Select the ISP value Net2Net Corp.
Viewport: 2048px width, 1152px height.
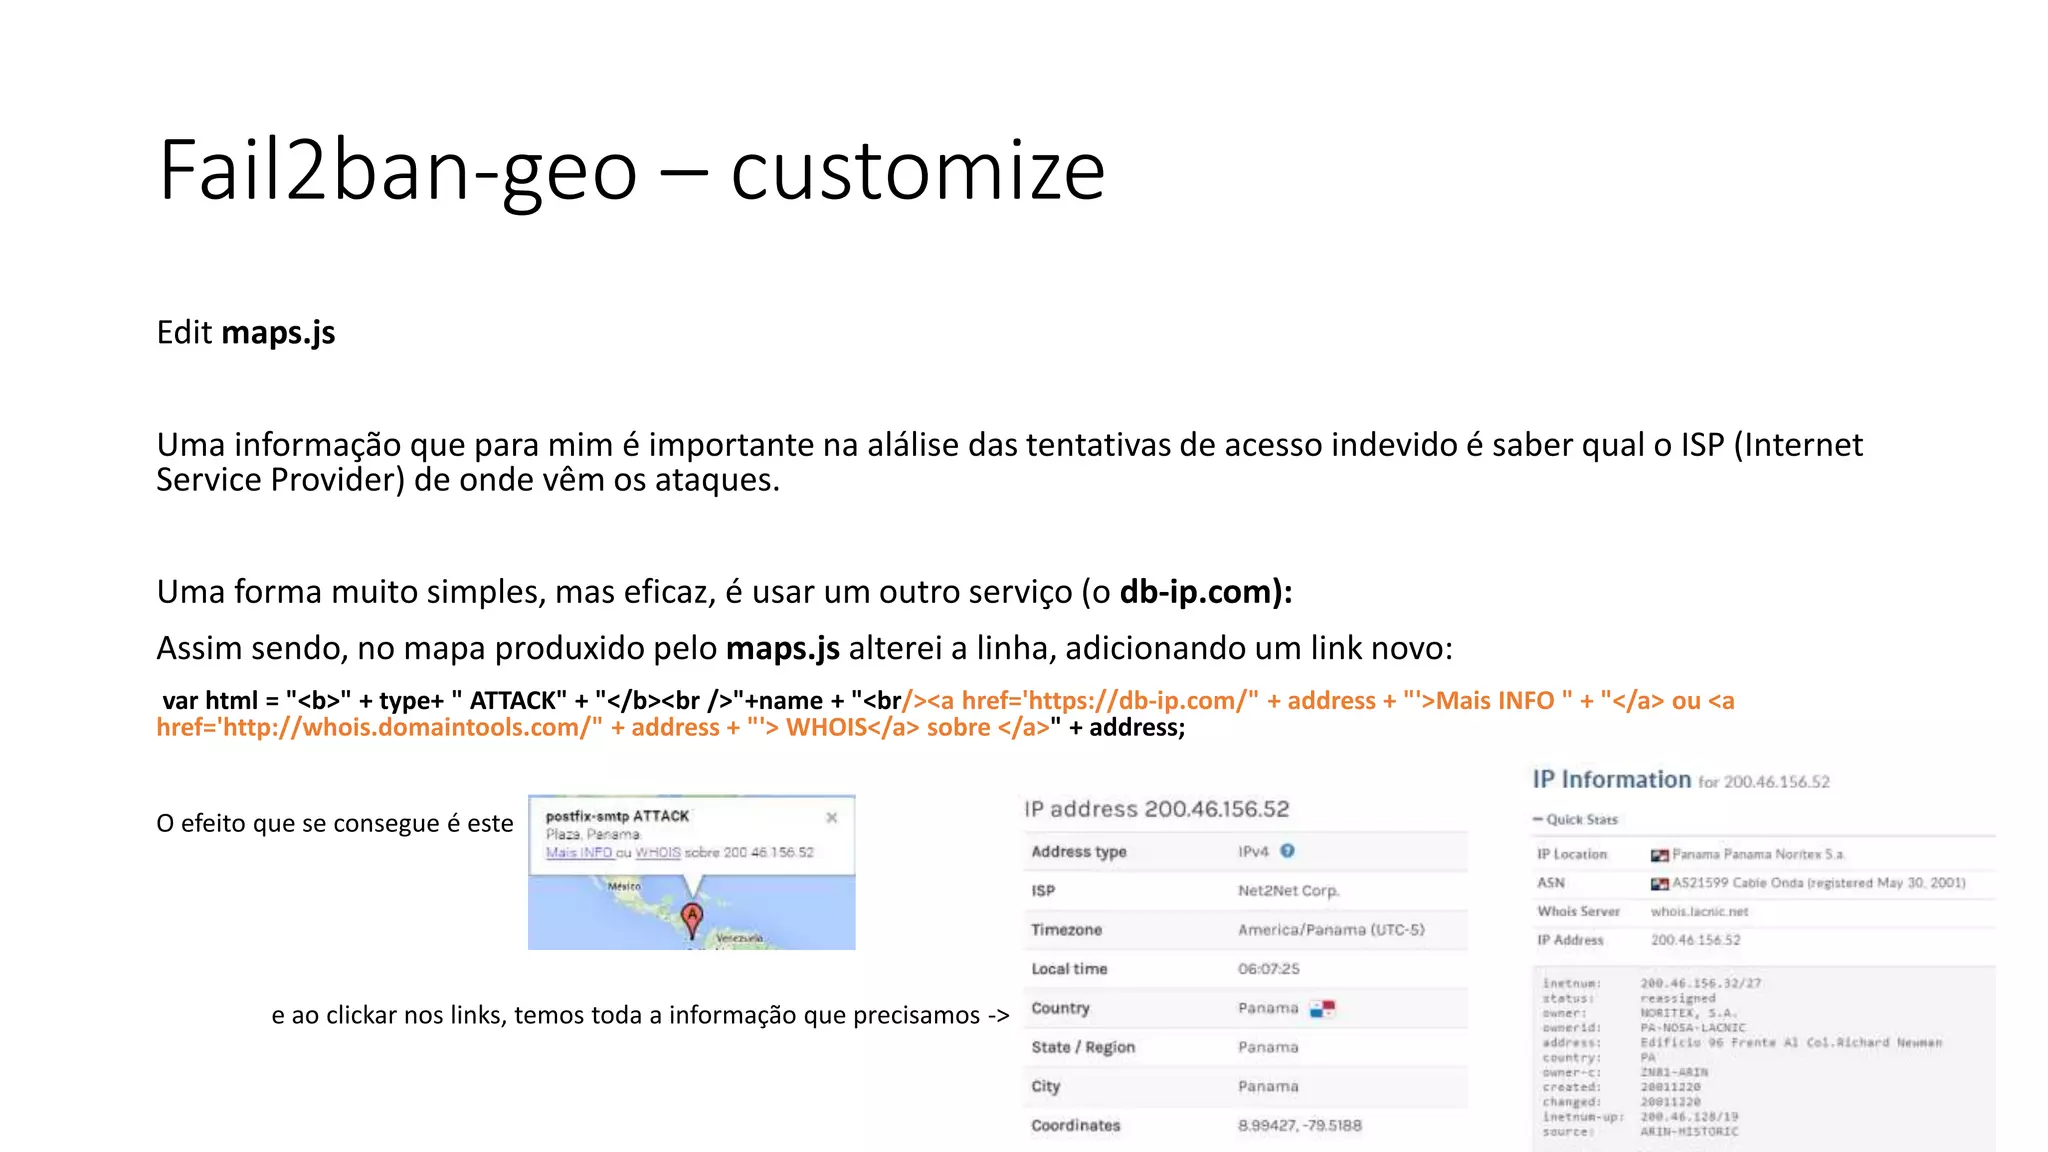tap(1288, 891)
